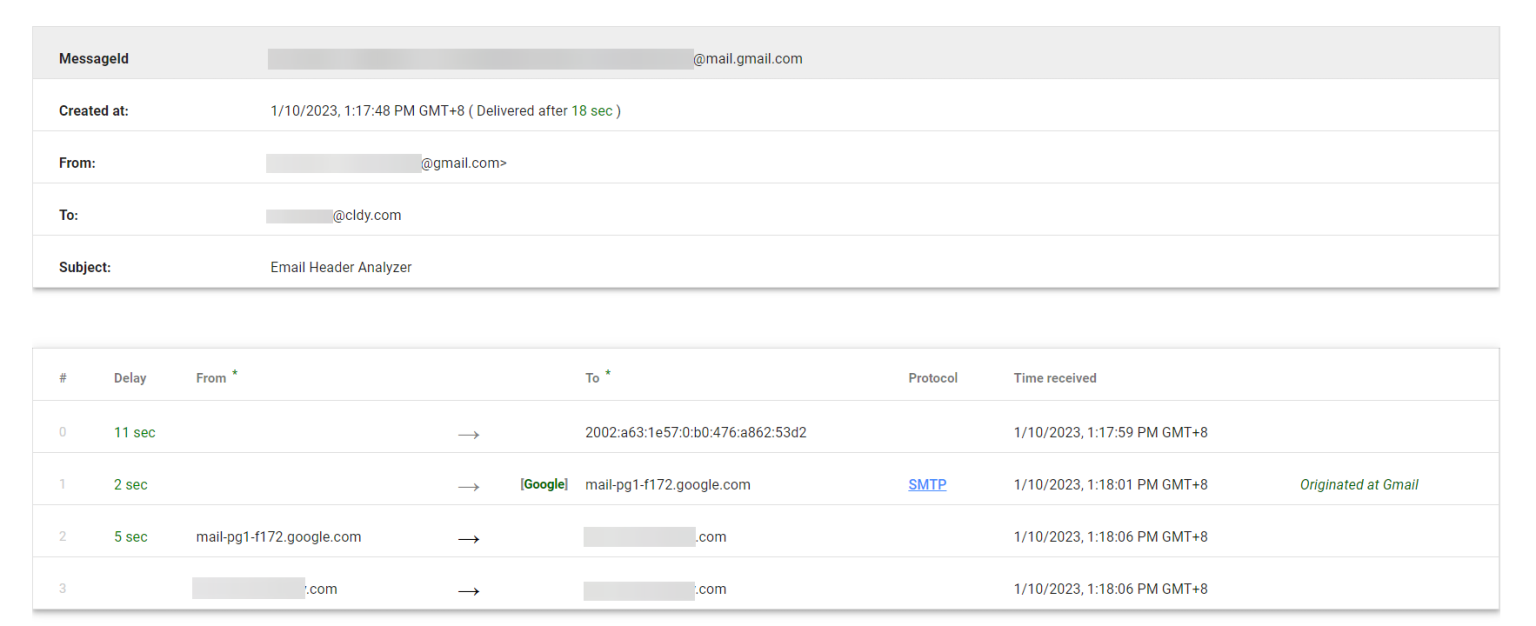Select the 2 sec delay value
The image size is (1536, 626).
pyautogui.click(x=131, y=484)
